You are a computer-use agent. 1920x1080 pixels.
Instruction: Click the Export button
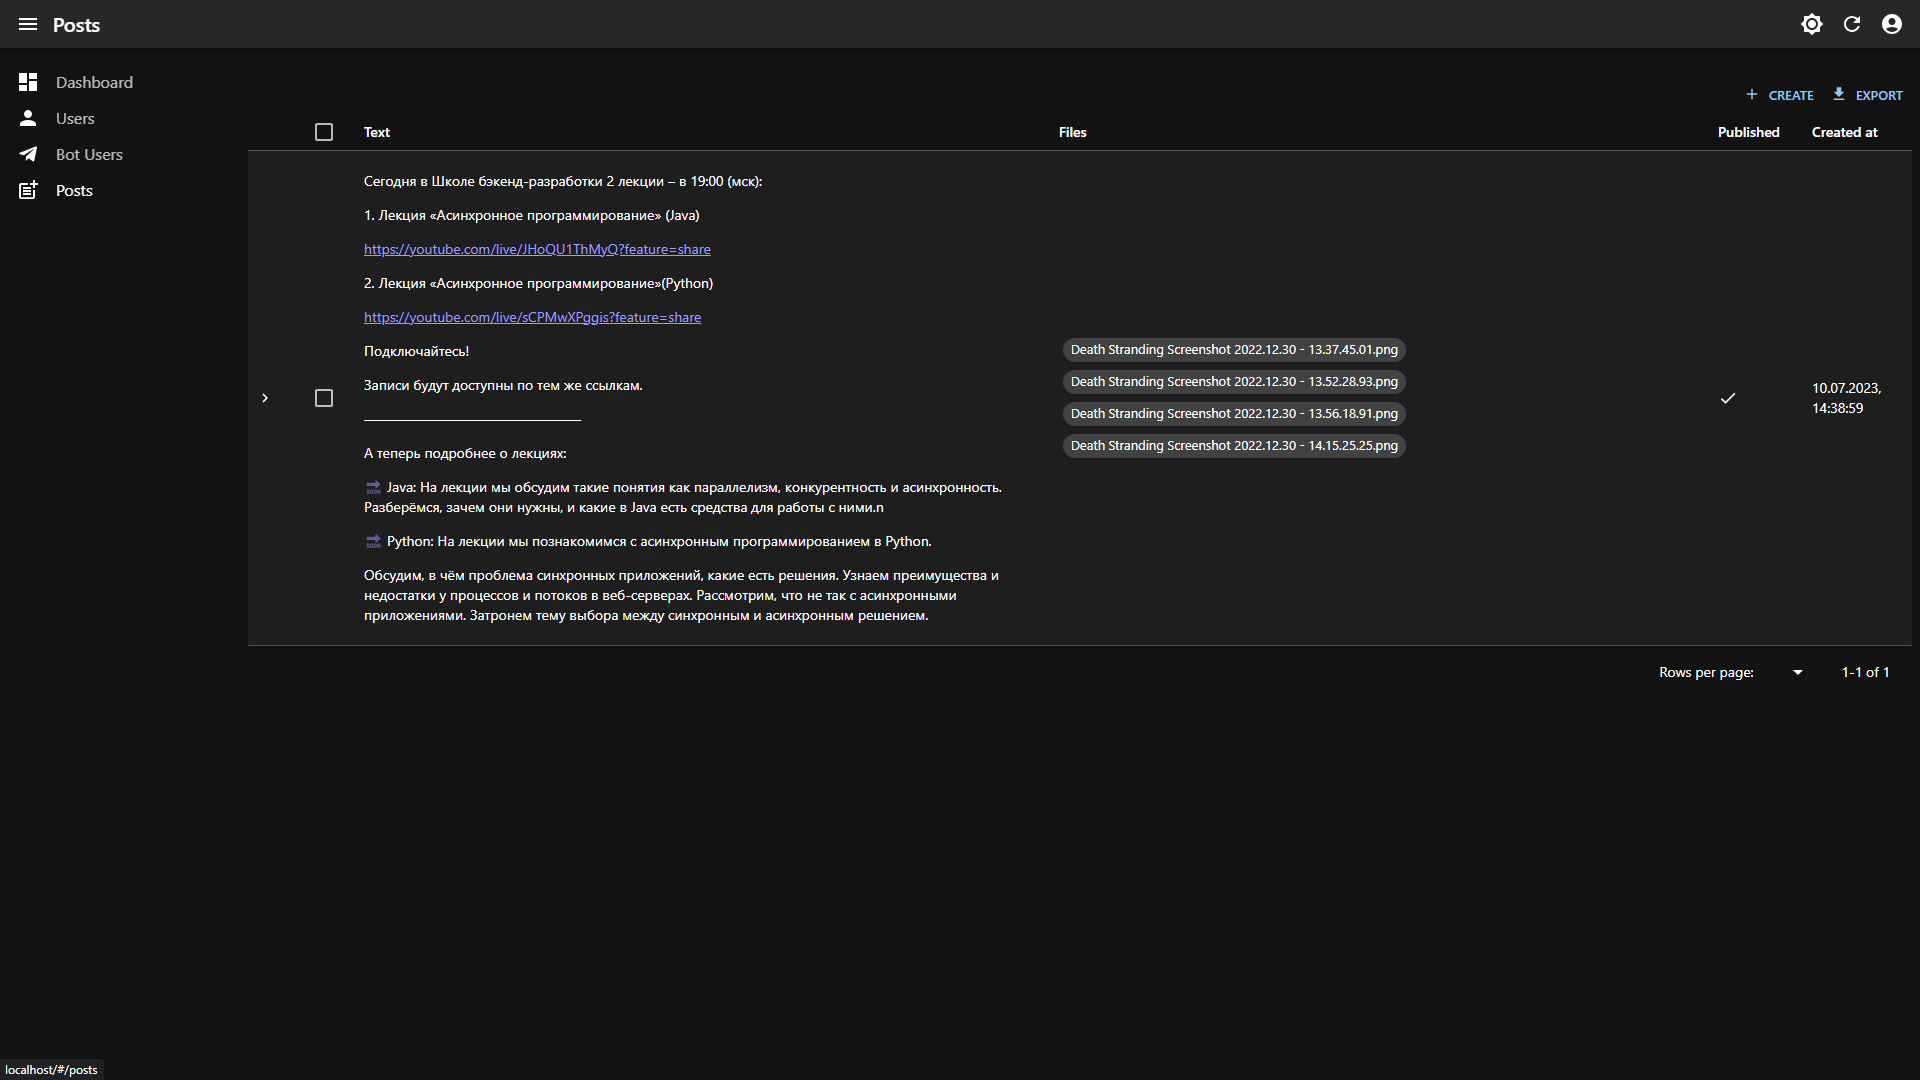coord(1867,95)
